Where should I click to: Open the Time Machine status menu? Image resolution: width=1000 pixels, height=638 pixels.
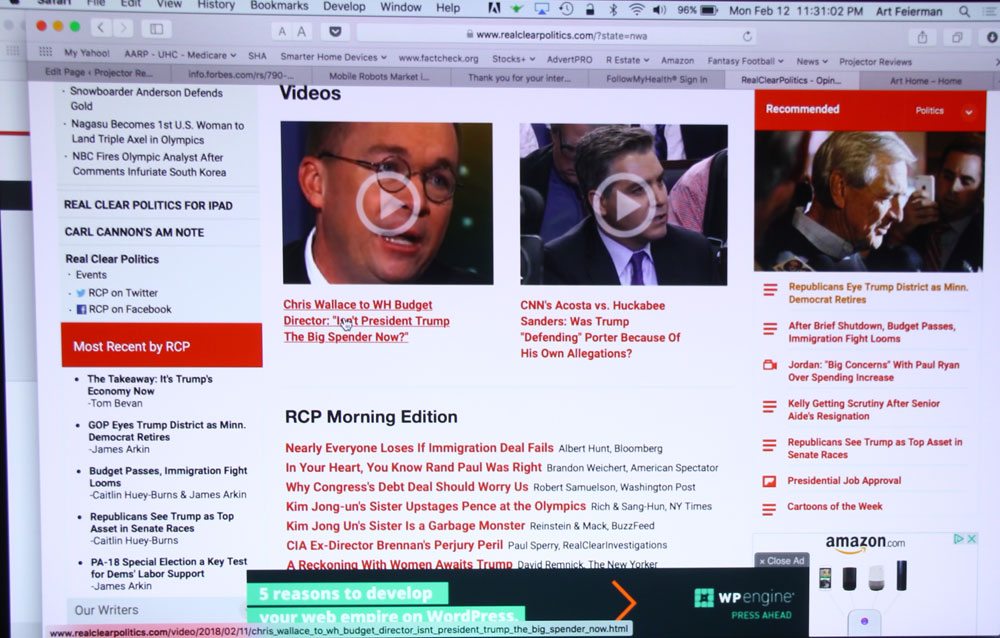pyautogui.click(x=566, y=9)
